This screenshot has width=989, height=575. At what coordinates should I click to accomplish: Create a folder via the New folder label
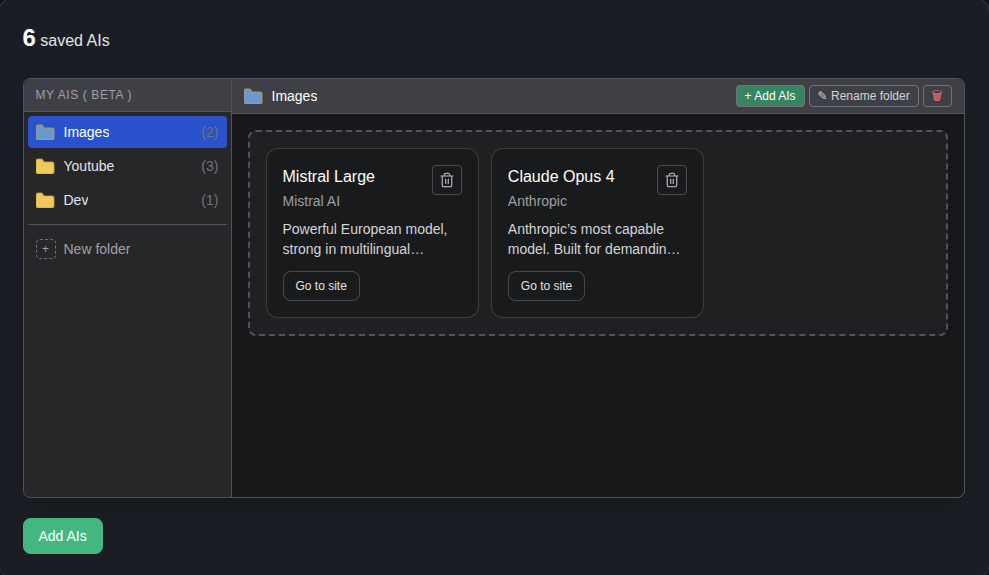pos(97,249)
